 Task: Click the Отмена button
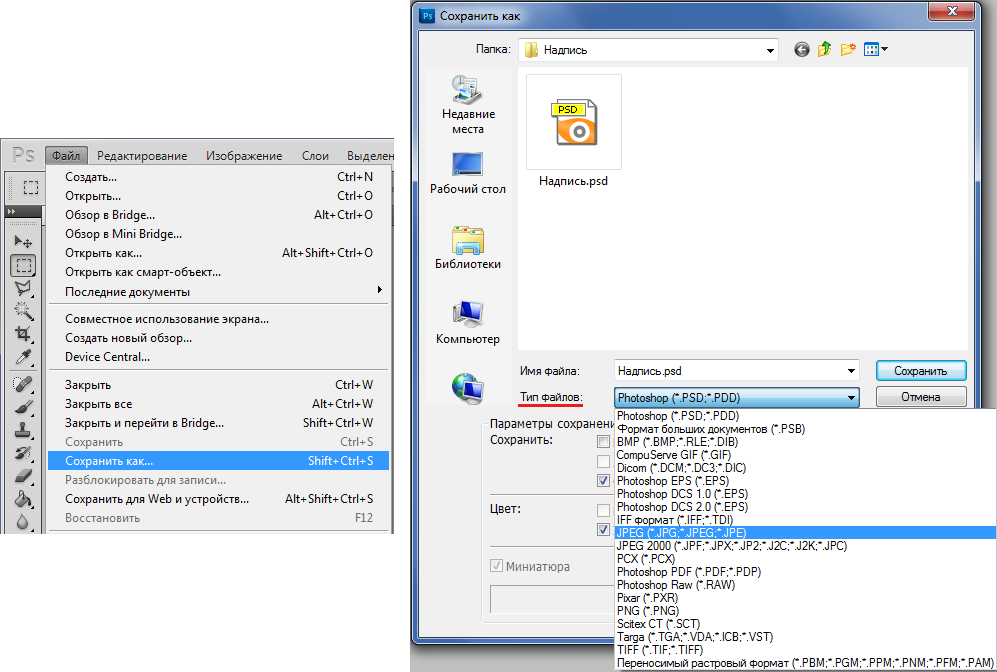click(x=921, y=397)
